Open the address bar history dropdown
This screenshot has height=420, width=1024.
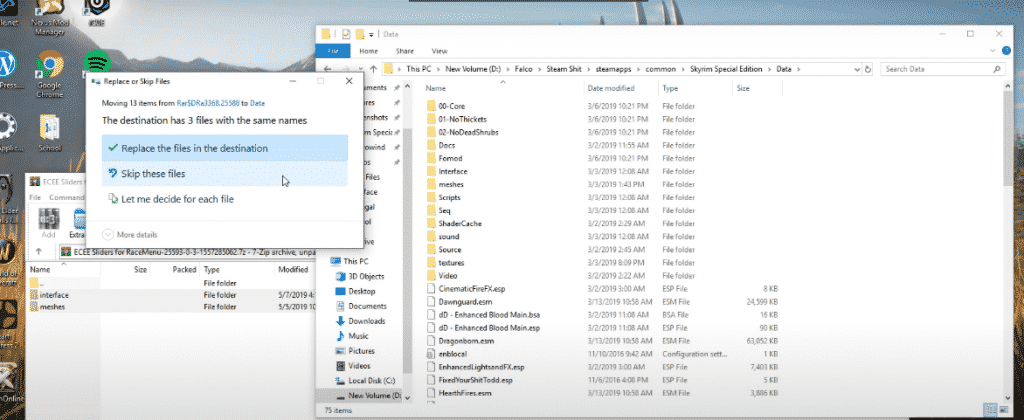[x=857, y=69]
